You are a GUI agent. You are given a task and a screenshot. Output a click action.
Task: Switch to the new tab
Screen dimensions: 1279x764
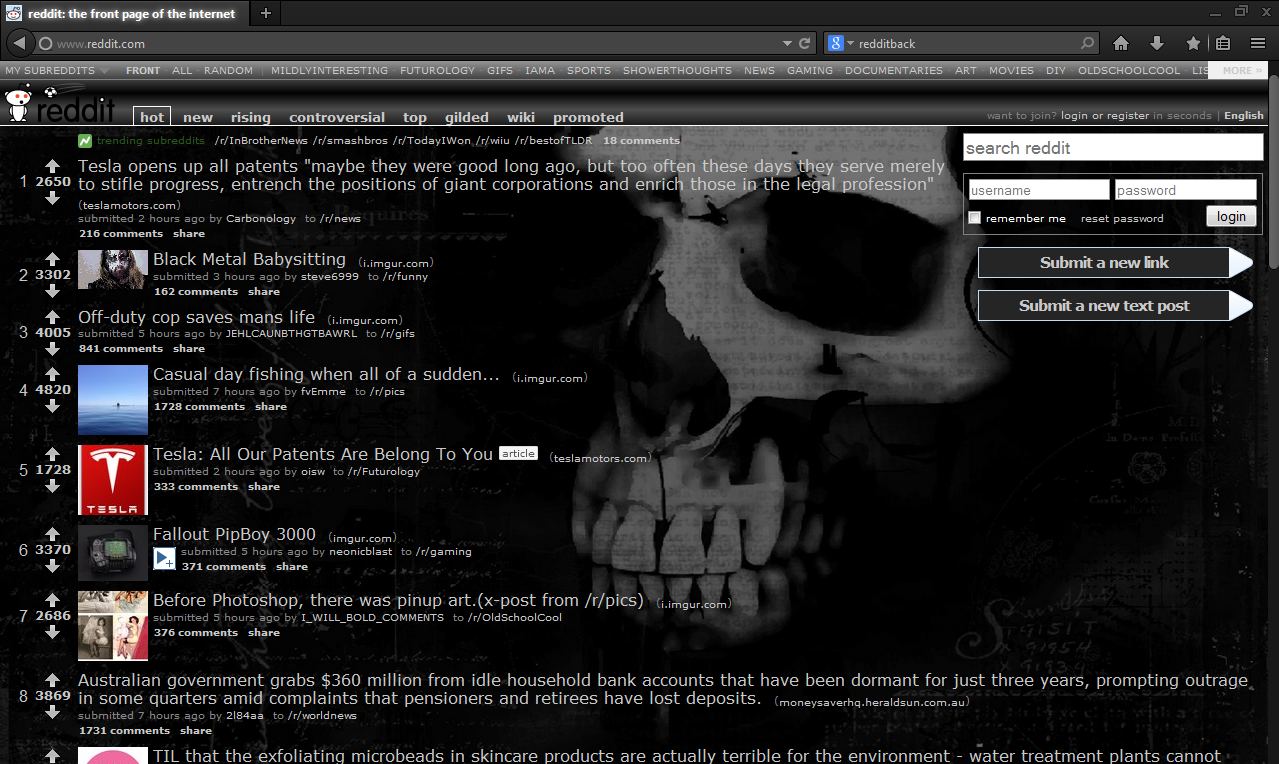pos(198,117)
